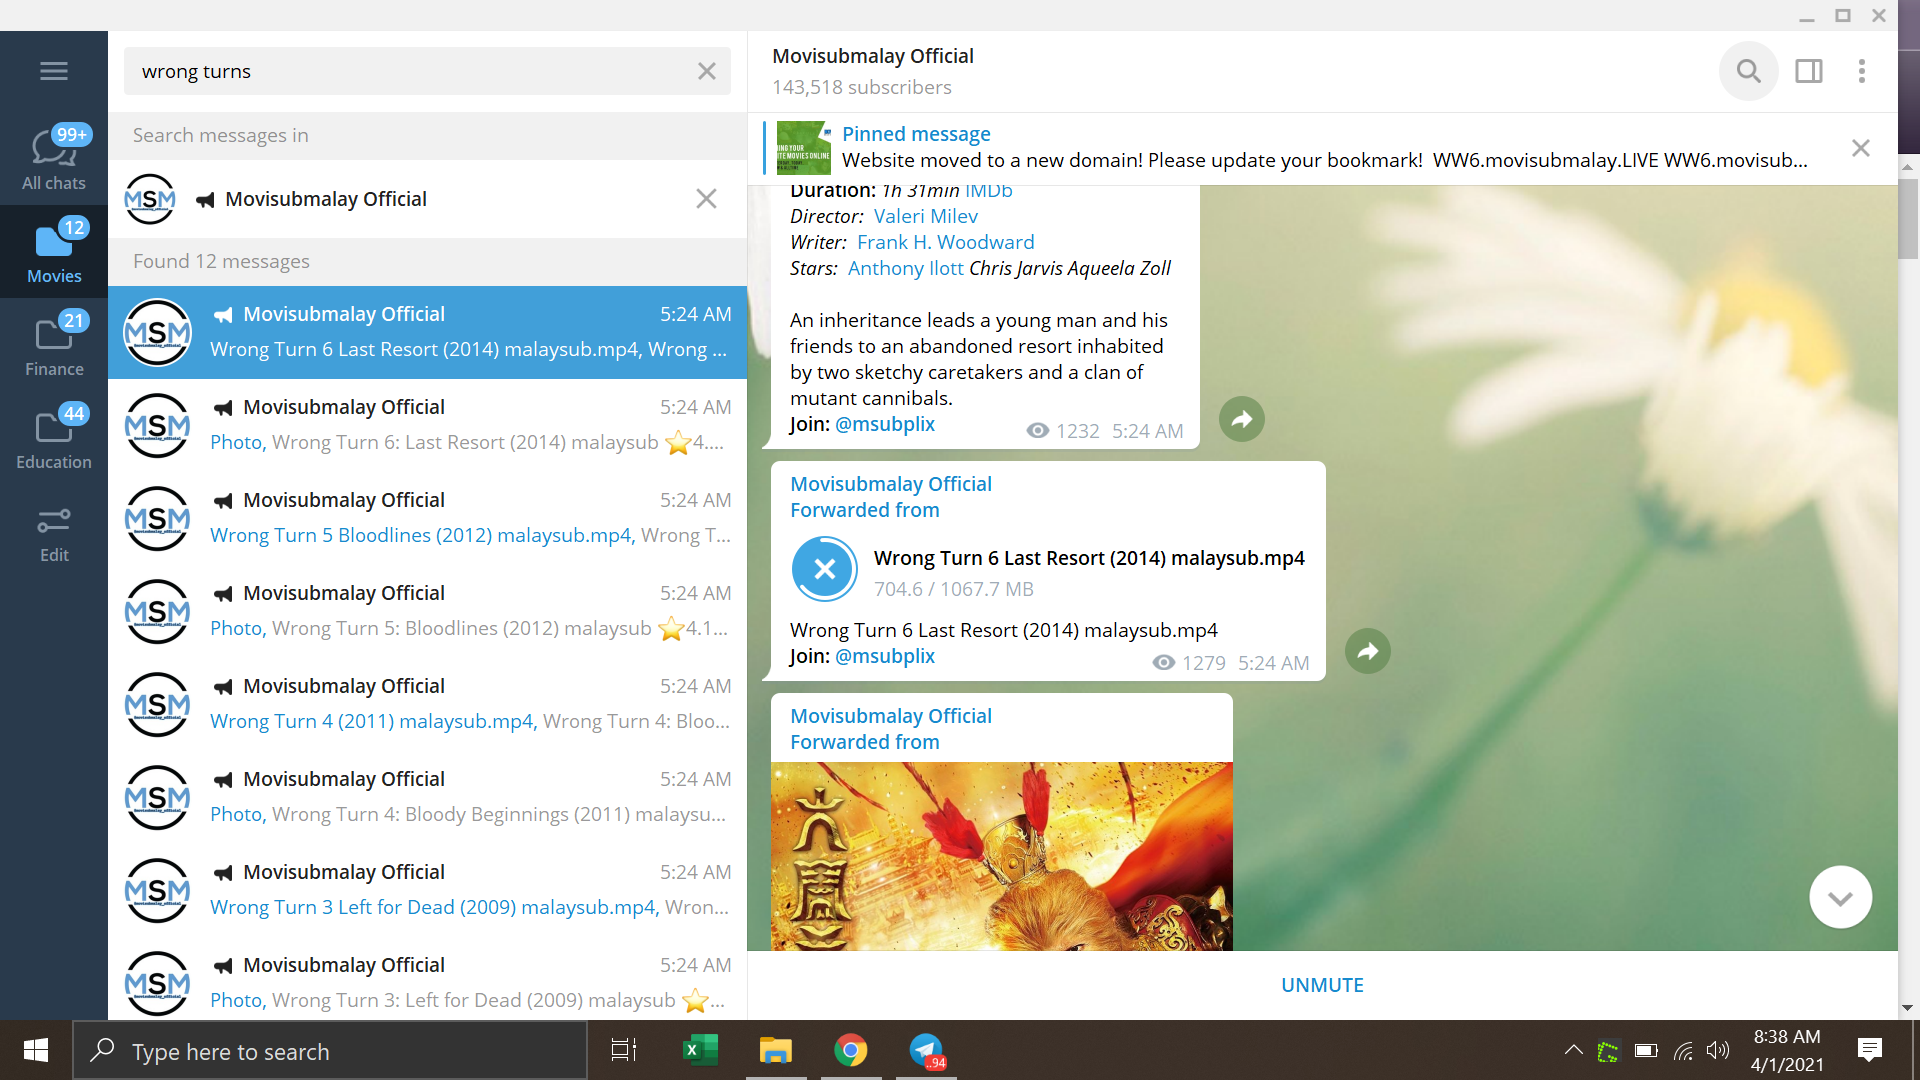Switch to the Movies folder
Image resolution: width=1920 pixels, height=1080 pixels.
tap(54, 251)
